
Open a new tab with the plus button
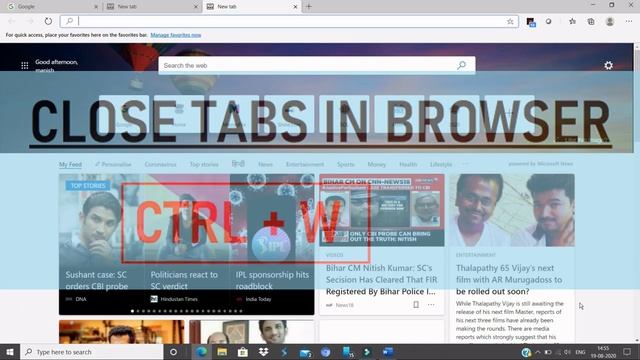pos(309,7)
